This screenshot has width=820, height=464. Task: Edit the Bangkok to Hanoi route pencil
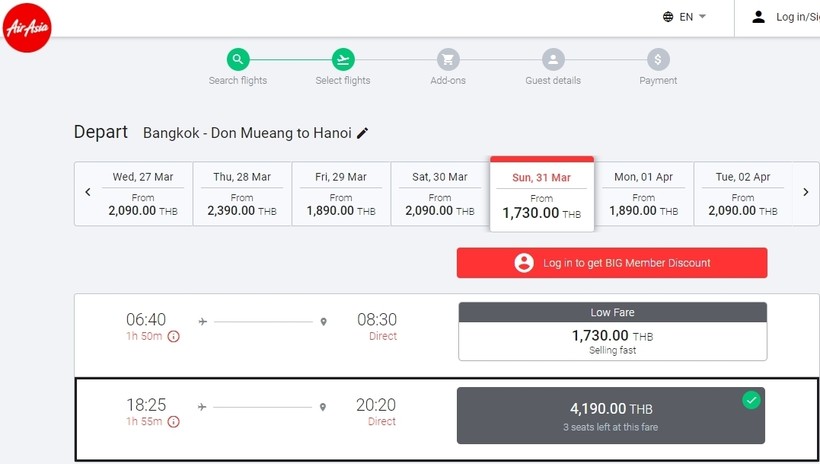pos(363,133)
